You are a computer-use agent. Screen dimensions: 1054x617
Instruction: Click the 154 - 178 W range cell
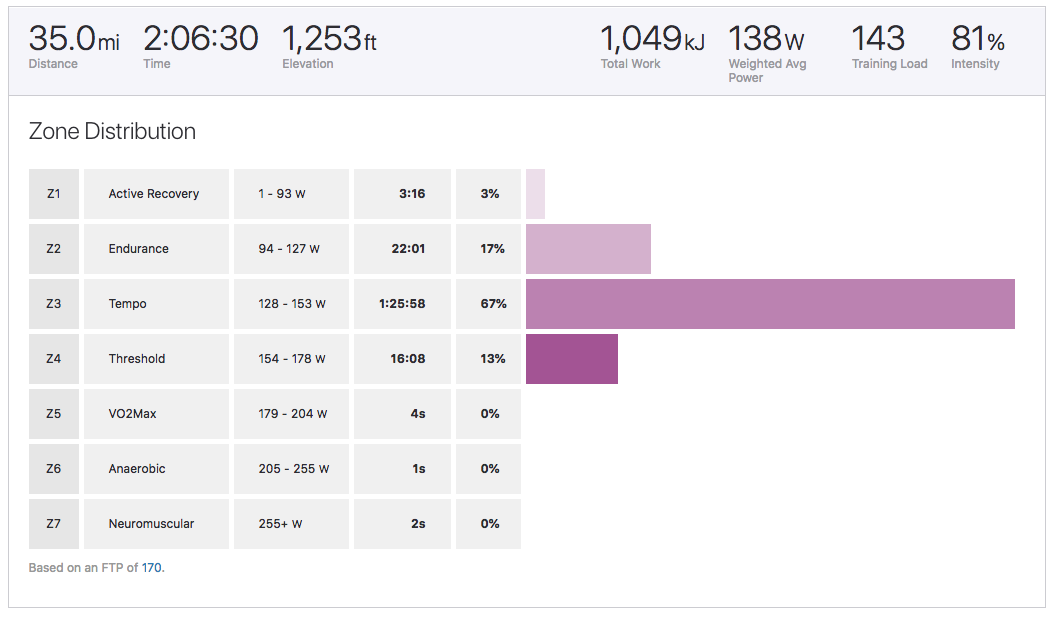[x=291, y=359]
